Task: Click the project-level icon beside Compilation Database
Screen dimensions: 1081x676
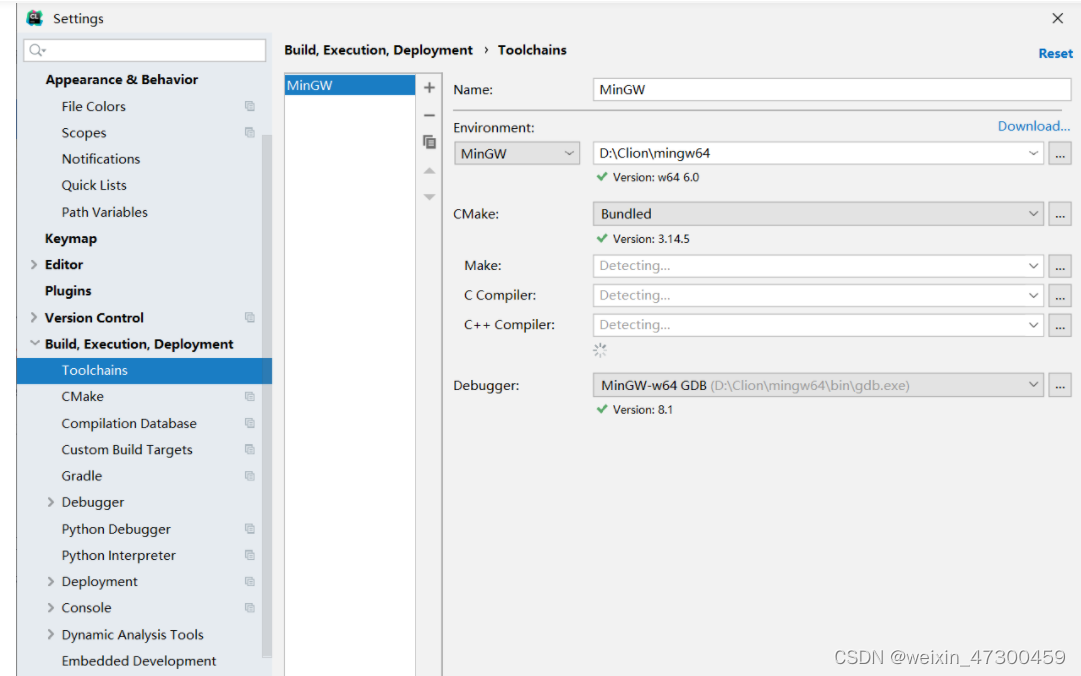Action: point(250,423)
